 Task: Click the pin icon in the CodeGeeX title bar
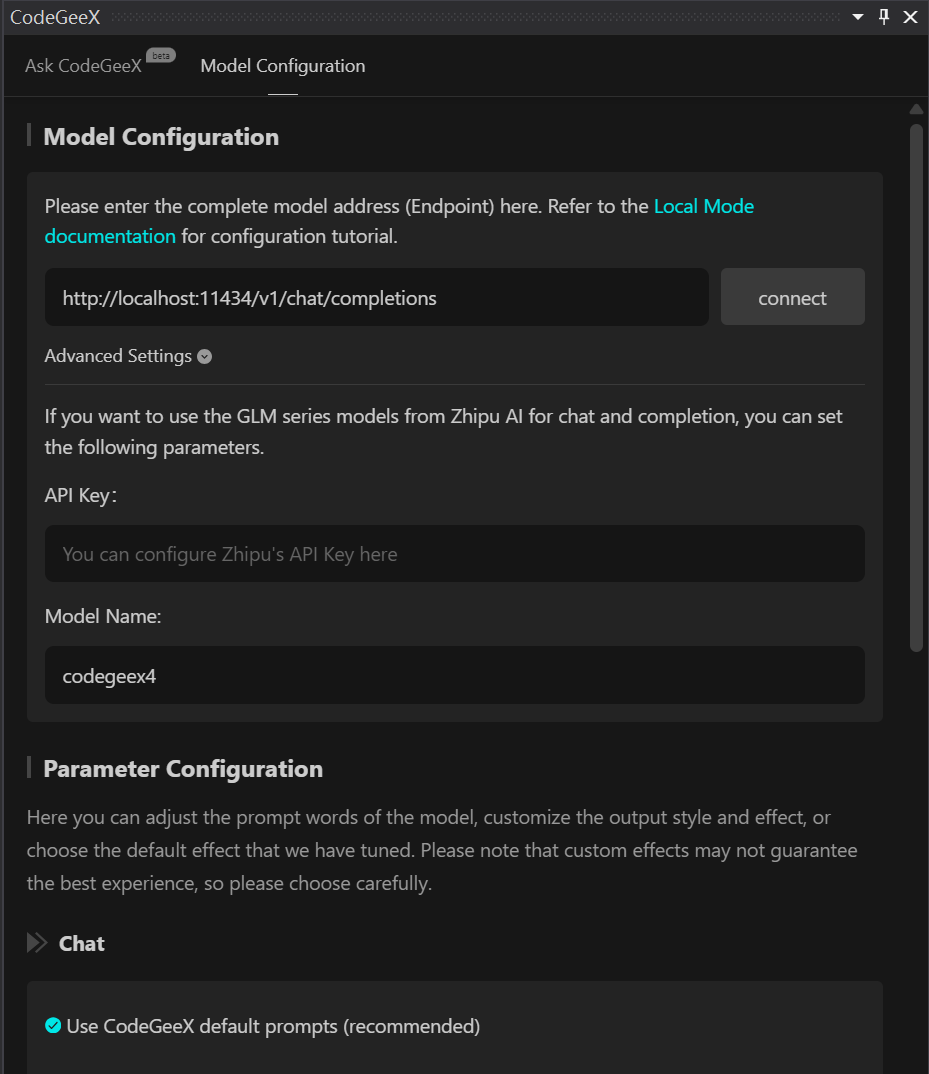point(883,16)
